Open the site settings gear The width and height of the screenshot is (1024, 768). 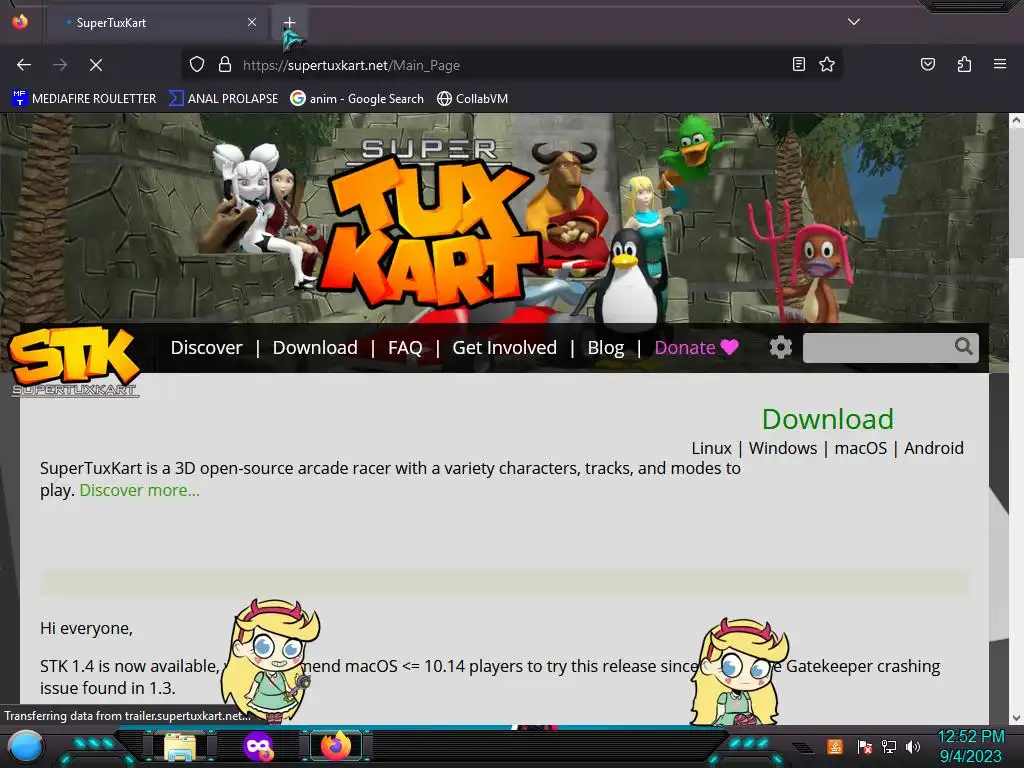click(x=780, y=347)
